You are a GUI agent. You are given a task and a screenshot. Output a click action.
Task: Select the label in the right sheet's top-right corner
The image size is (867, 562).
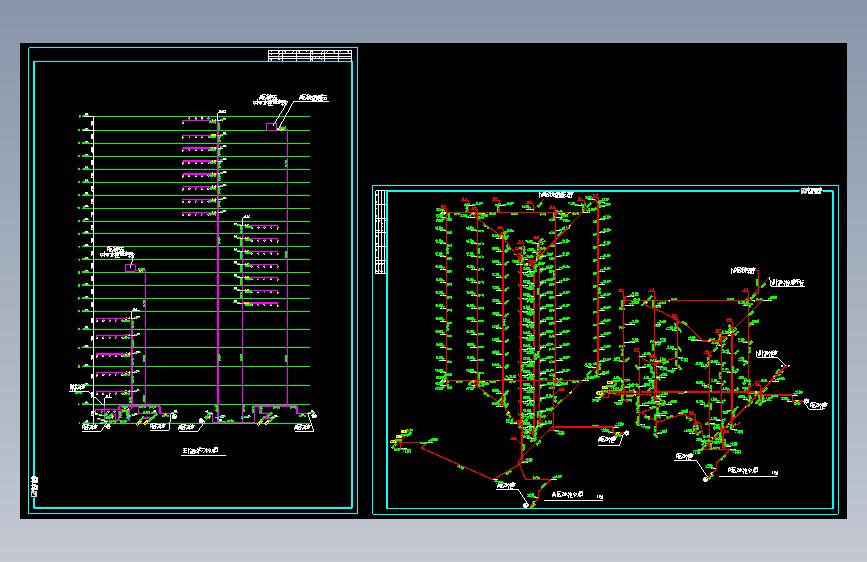(811, 191)
